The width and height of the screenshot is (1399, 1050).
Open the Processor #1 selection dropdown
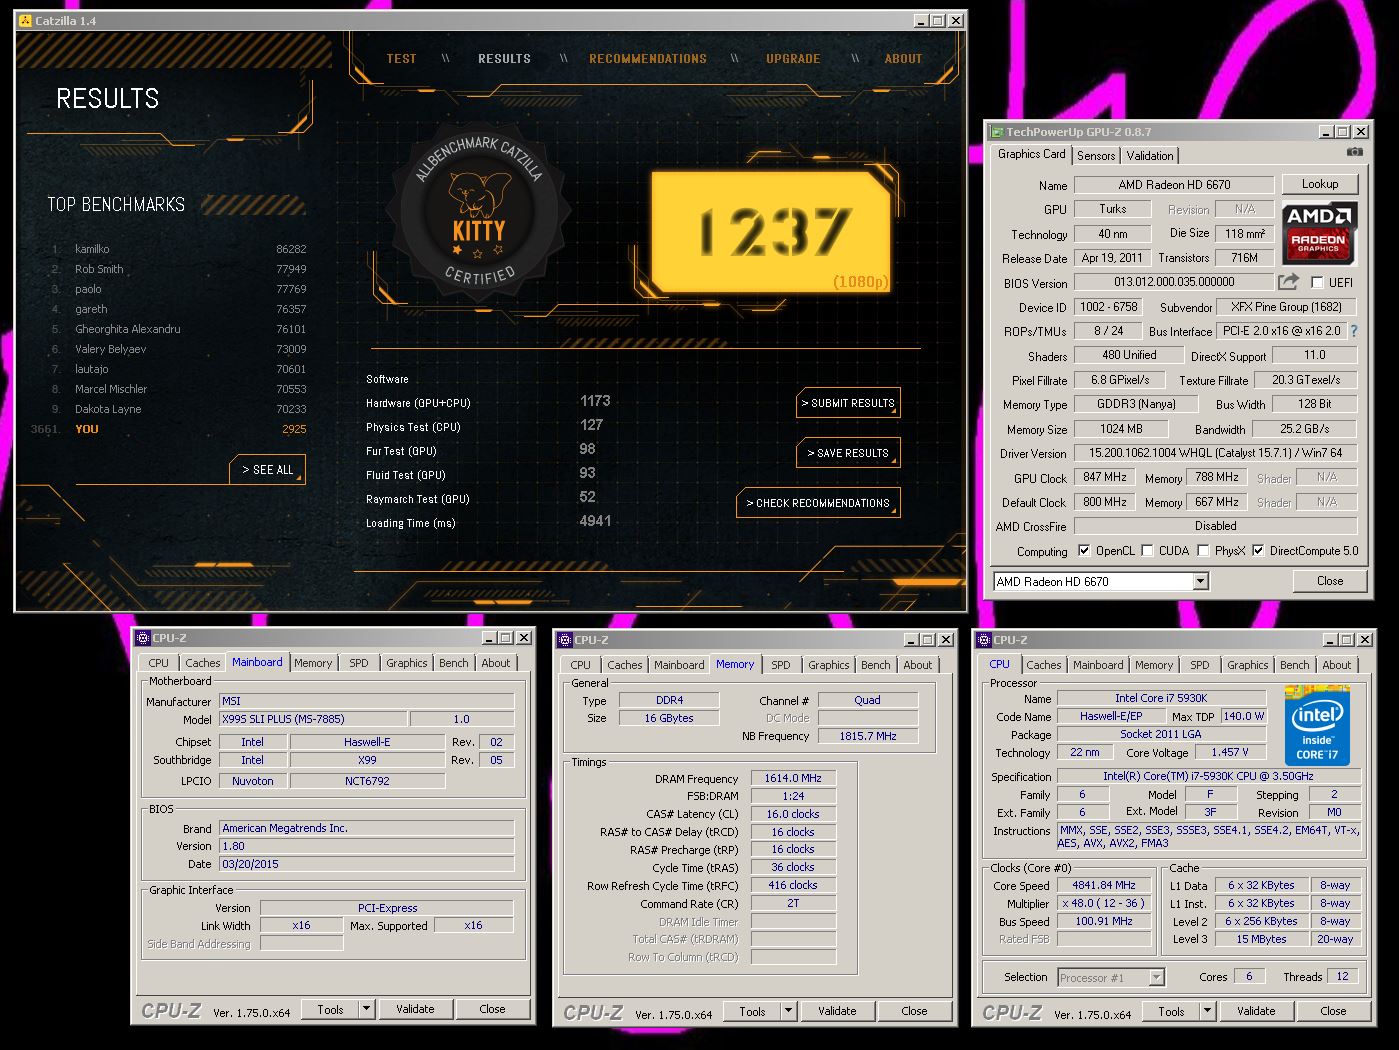click(1157, 977)
